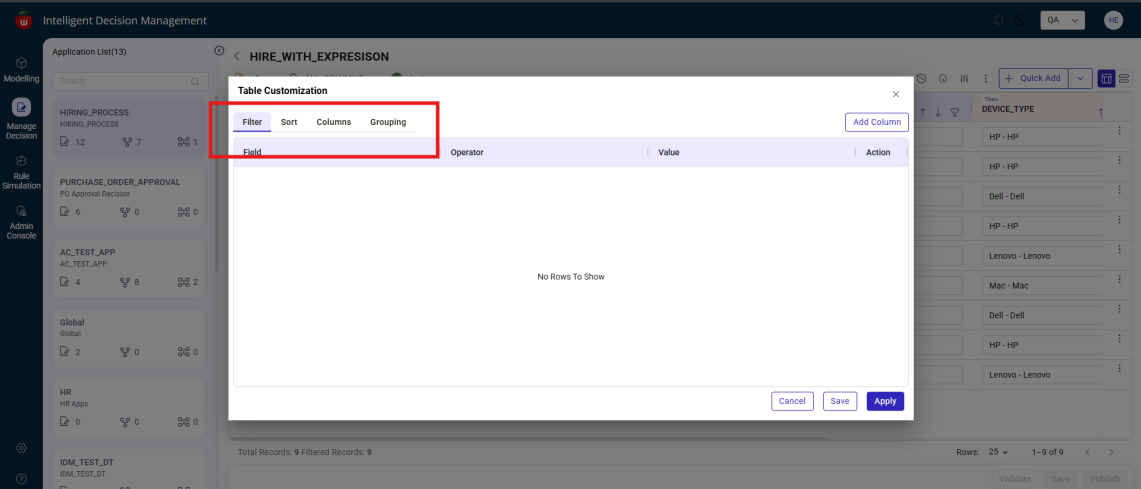Open the HE user avatar menu

1113,20
